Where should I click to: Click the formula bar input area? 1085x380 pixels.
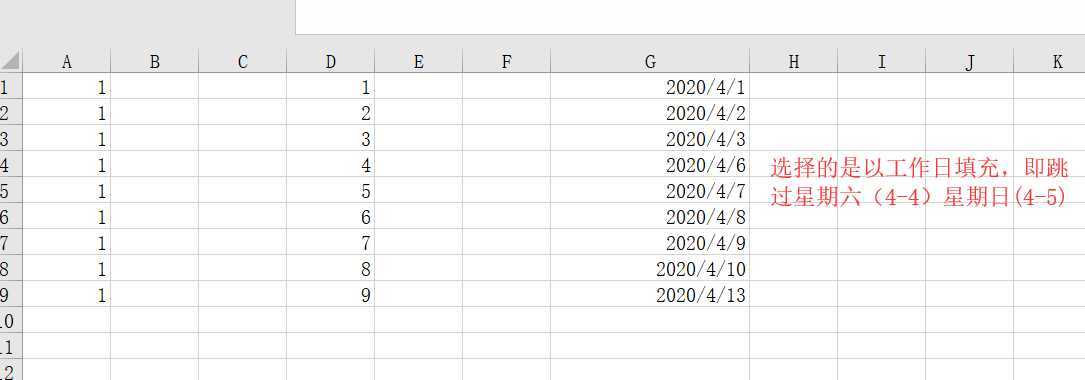[690, 17]
